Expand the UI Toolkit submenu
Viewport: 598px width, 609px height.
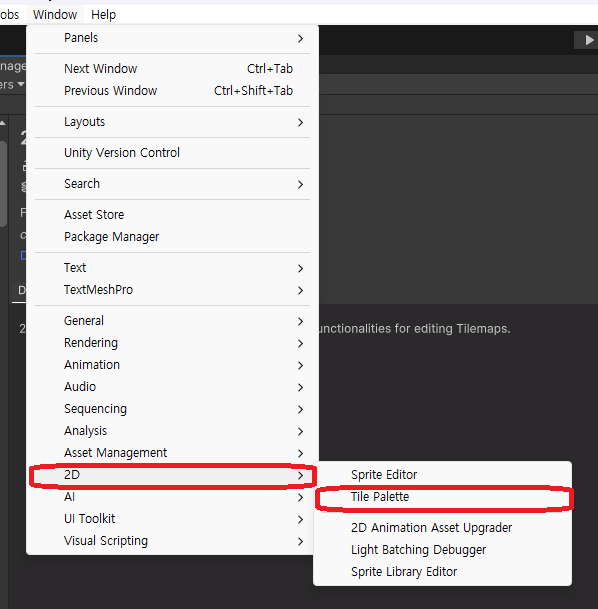pyautogui.click(x=172, y=519)
